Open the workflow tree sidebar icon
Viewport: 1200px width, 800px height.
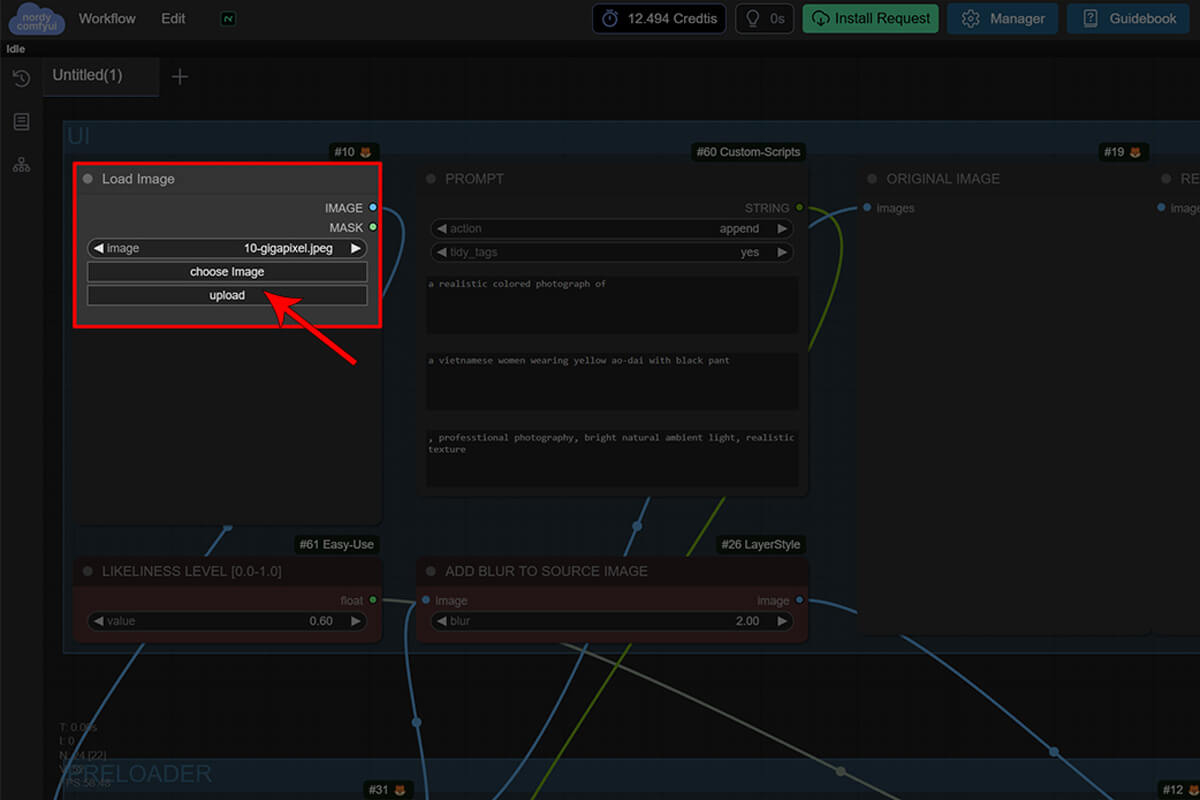click(21, 165)
